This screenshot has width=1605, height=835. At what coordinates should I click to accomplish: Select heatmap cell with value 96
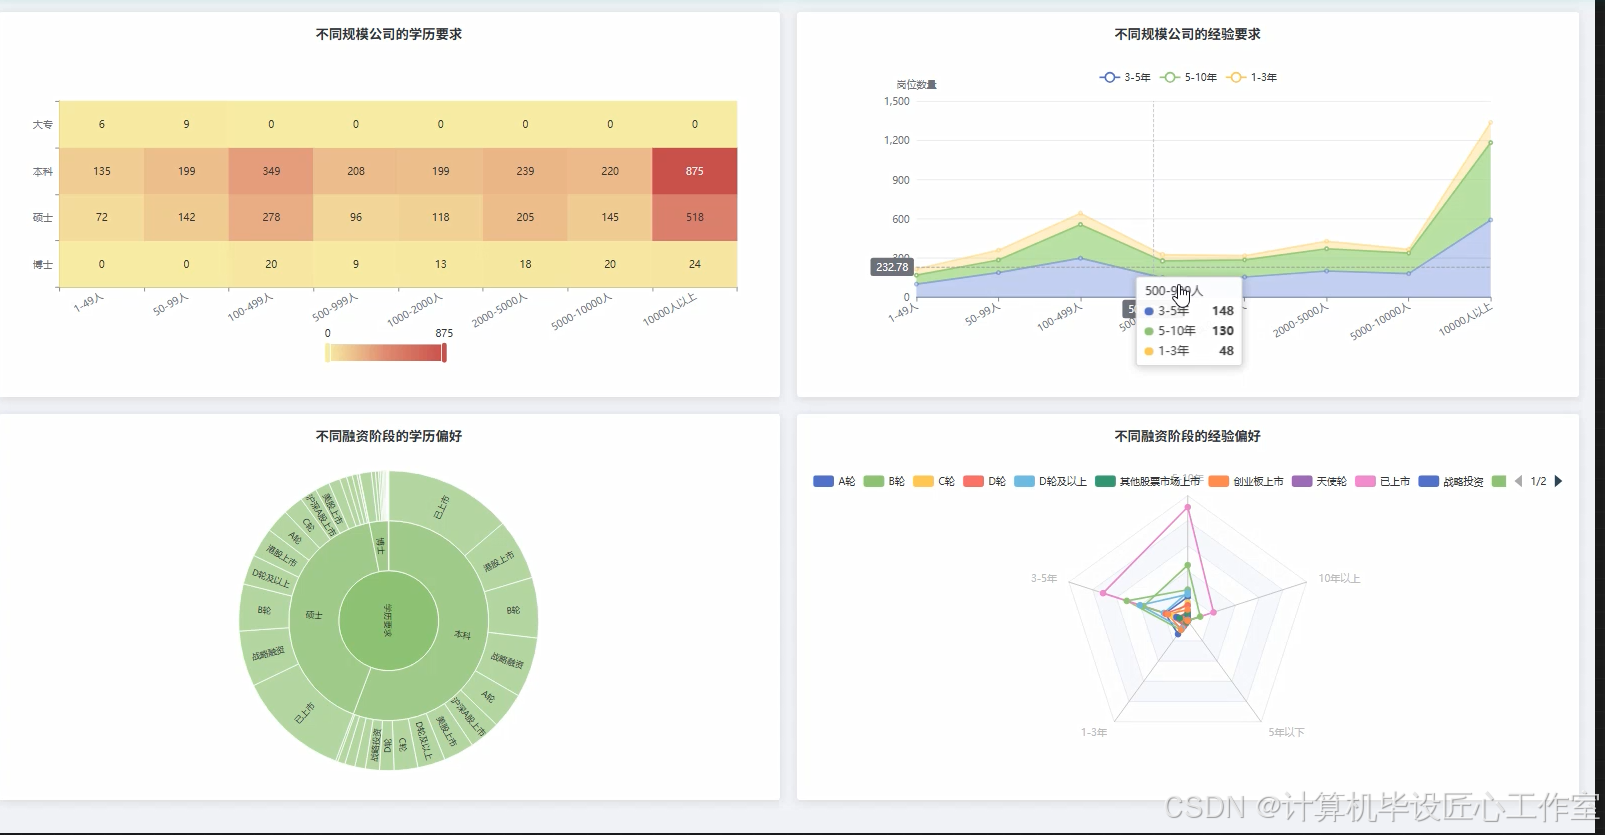tap(356, 217)
